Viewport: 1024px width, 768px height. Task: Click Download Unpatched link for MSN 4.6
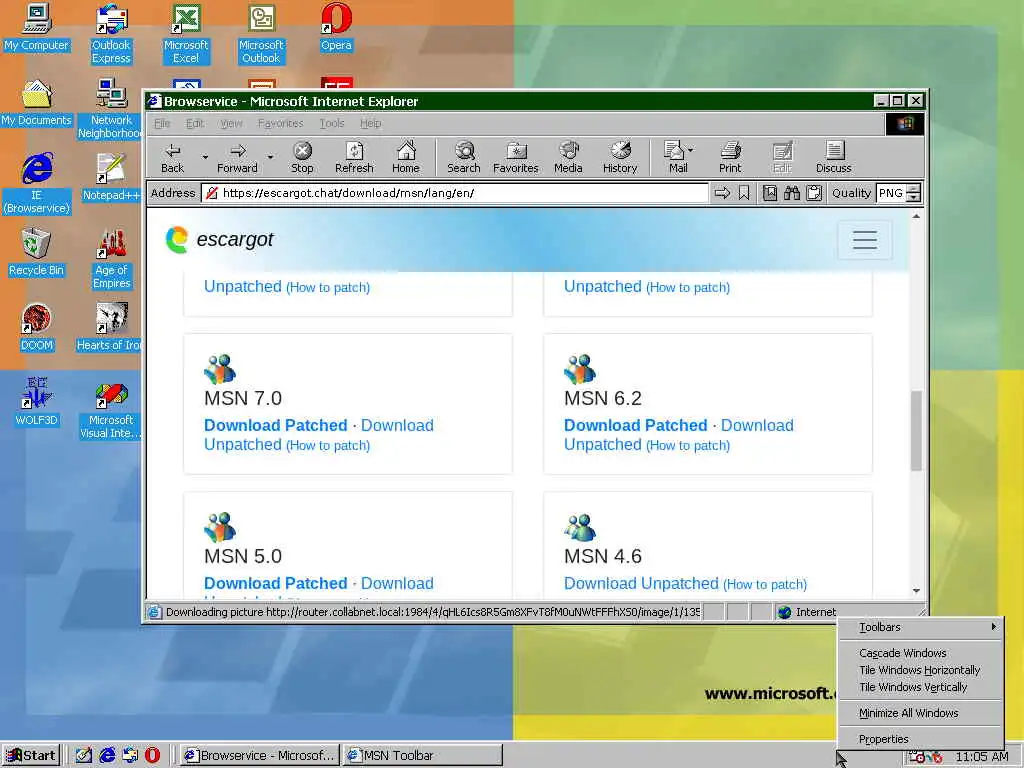(641, 583)
